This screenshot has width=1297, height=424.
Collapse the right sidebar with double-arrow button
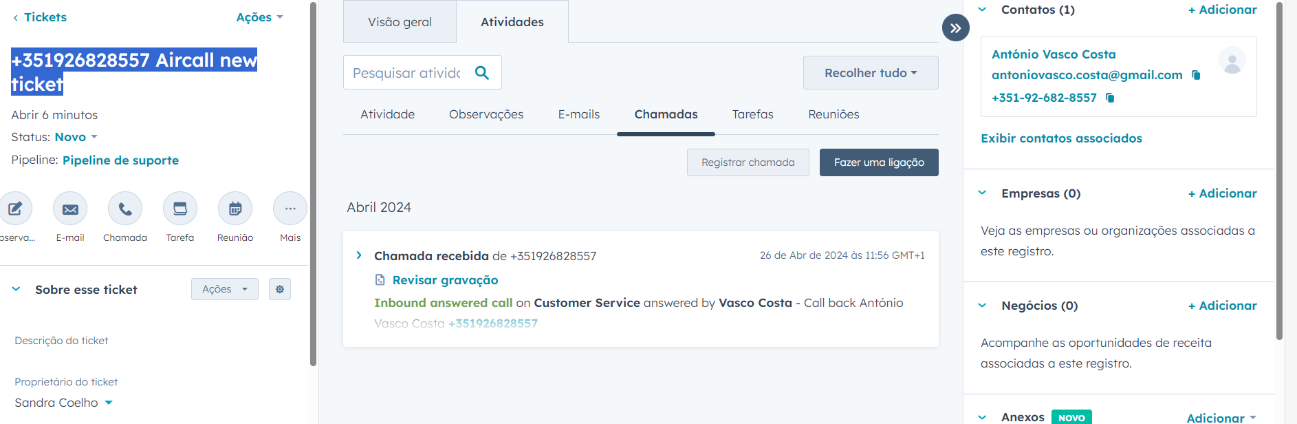point(955,28)
